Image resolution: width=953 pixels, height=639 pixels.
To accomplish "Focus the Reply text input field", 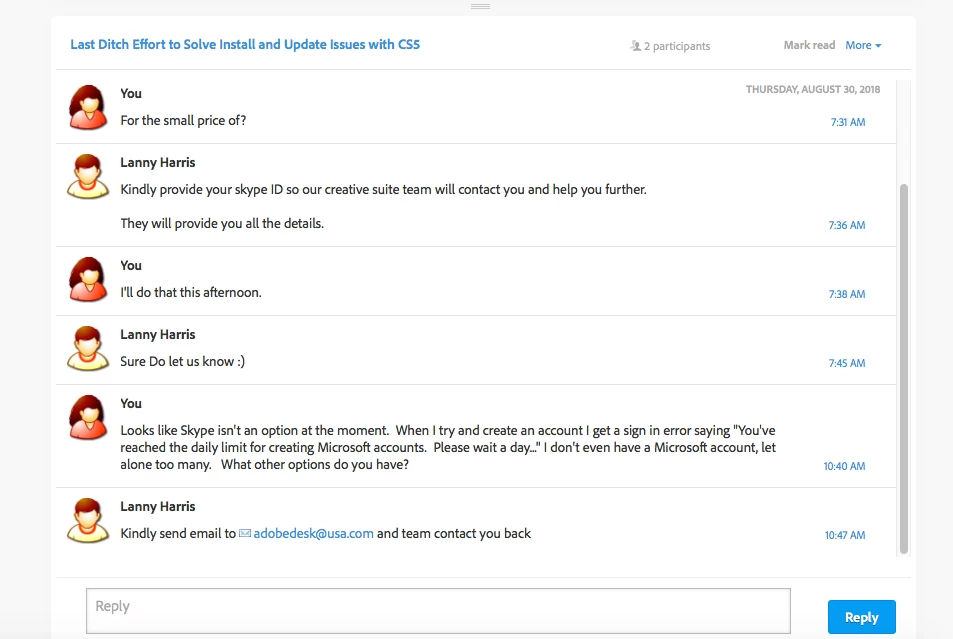I will [x=438, y=611].
